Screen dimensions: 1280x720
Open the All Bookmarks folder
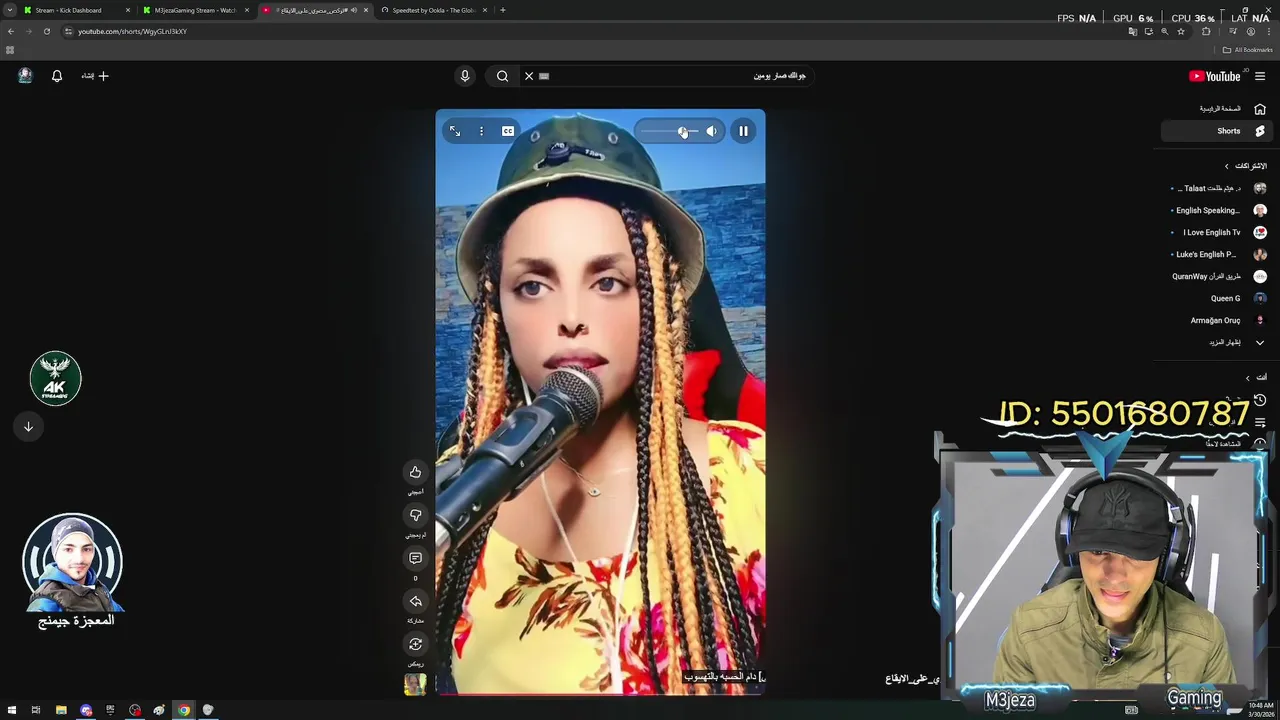pos(1248,50)
